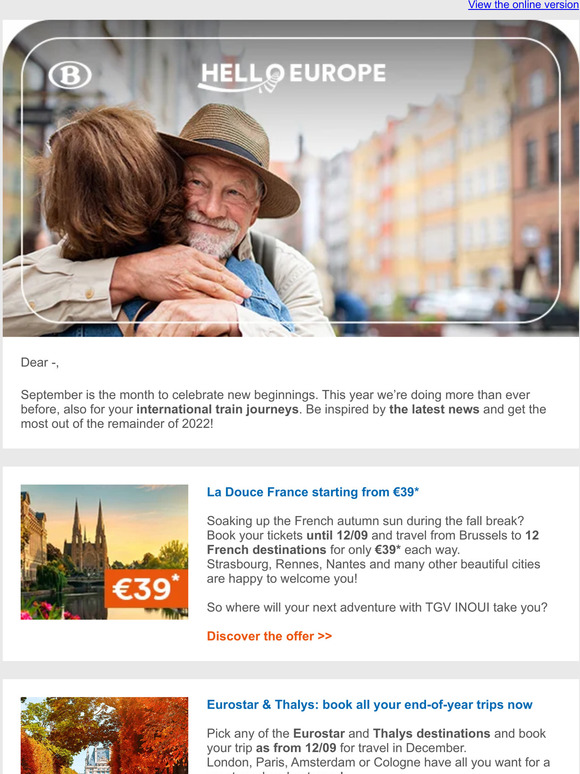580x774 pixels.
Task: Click the TGV INOUI adventure sentence
Action: pyautogui.click(x=377, y=607)
